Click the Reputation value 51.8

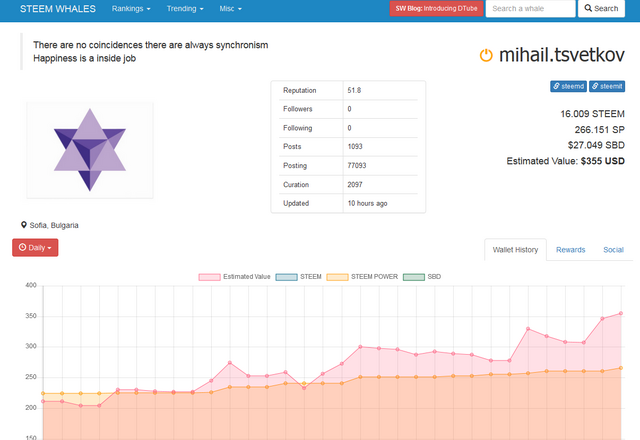pos(354,90)
